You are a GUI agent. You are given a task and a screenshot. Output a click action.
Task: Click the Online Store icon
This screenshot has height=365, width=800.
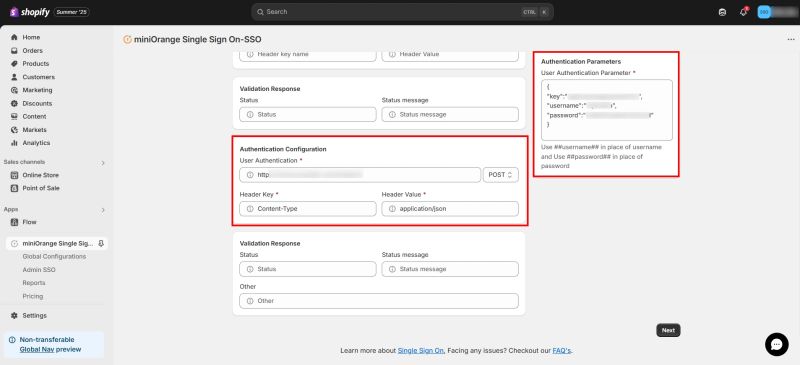14,175
